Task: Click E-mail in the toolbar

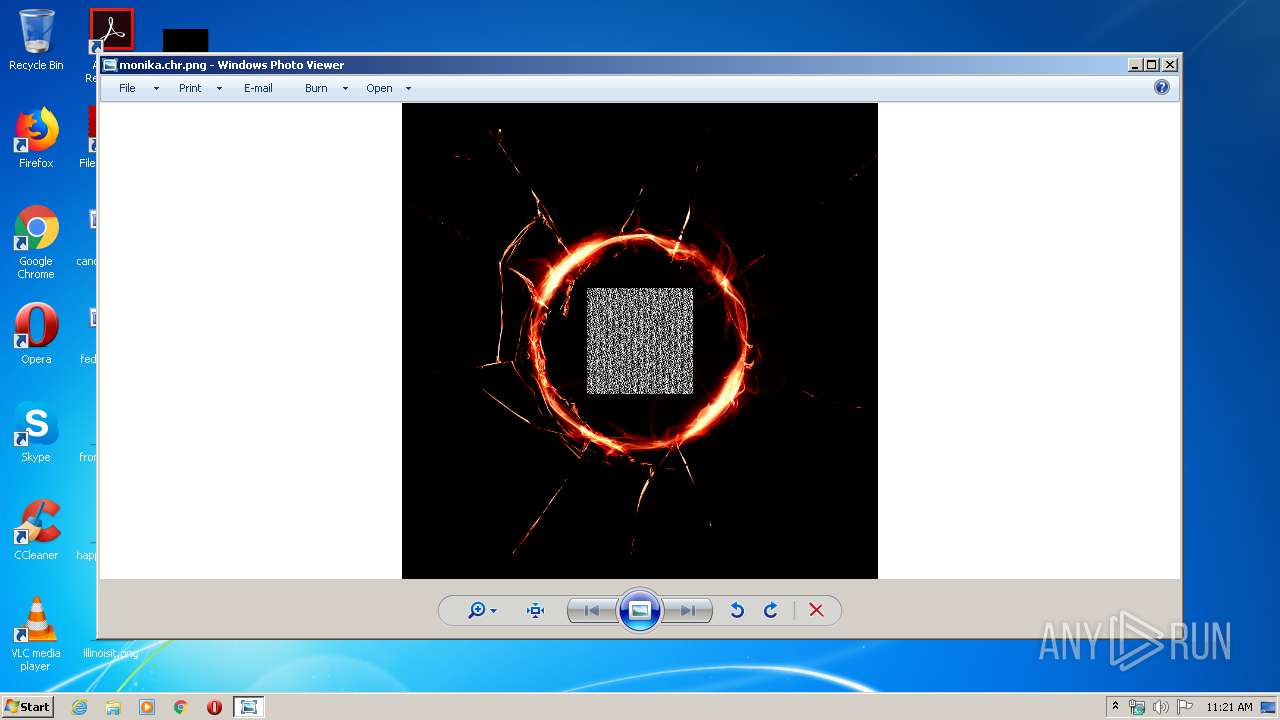Action: [258, 88]
